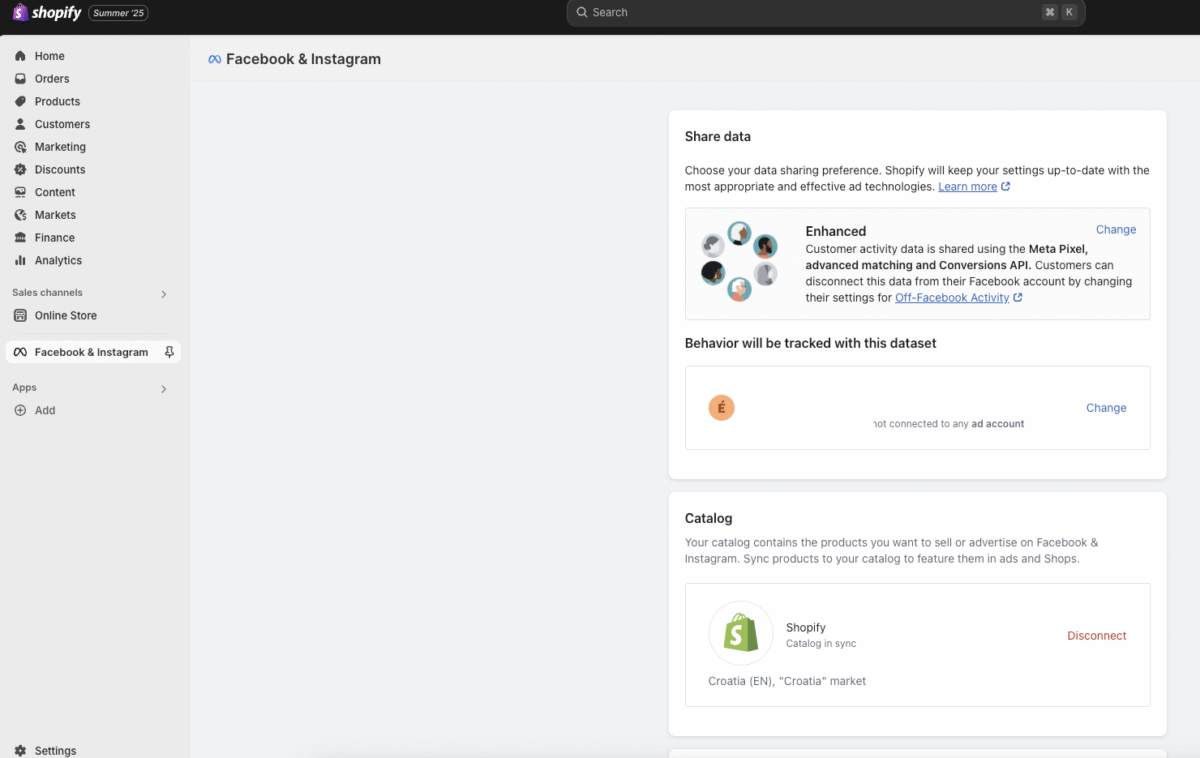Screen dimensions: 1200x758
Task: Open the Learn more link
Action: point(967,187)
